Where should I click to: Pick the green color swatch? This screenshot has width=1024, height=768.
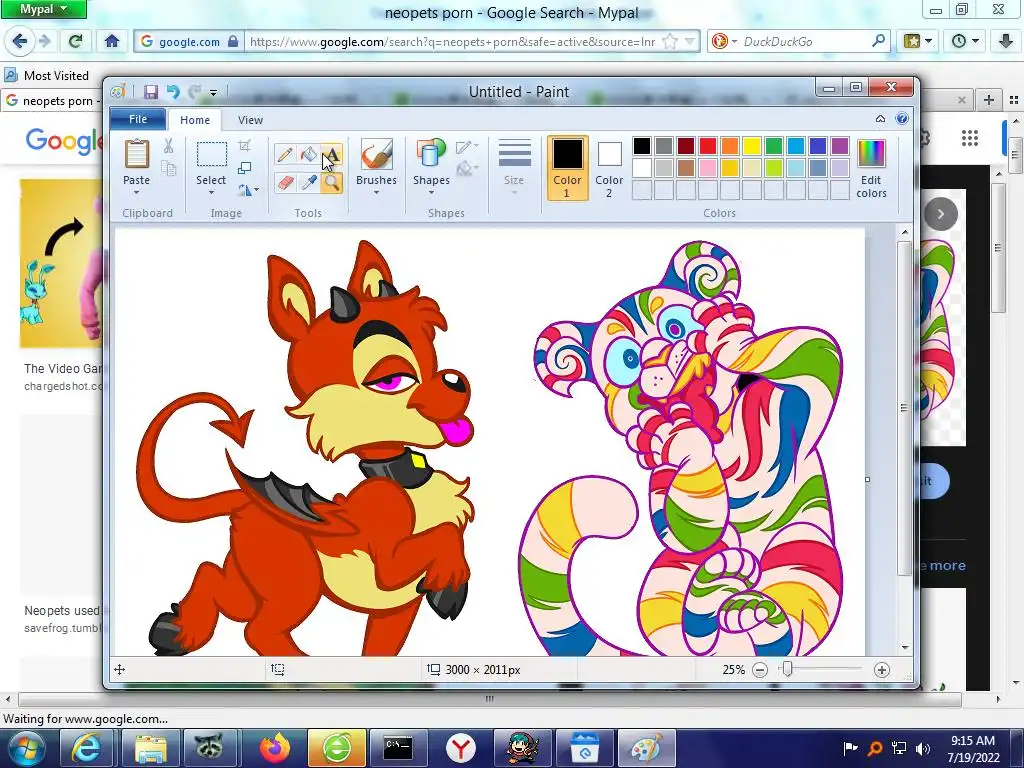point(774,146)
